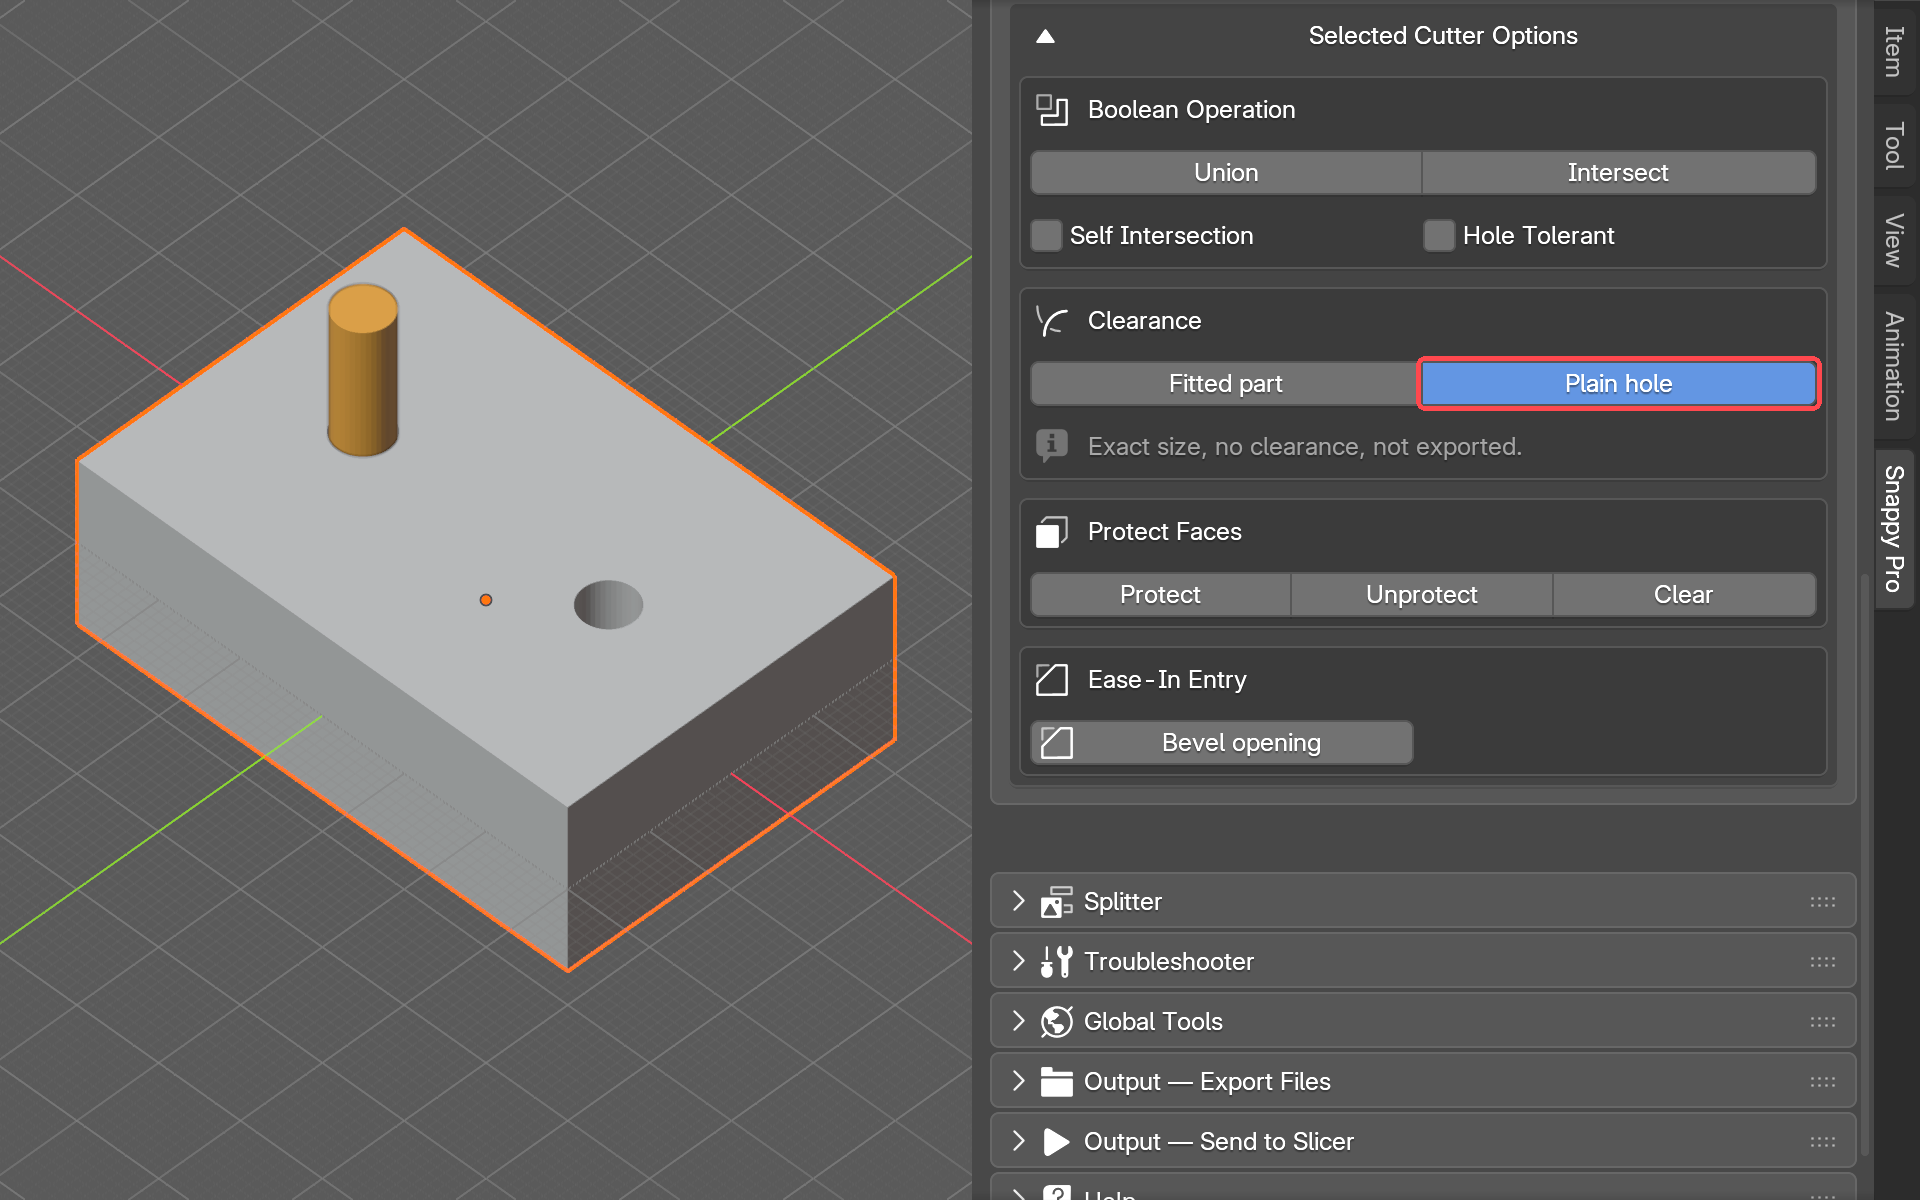This screenshot has width=1920, height=1200.
Task: Open the Tool sidebar tab
Action: click(x=1894, y=145)
